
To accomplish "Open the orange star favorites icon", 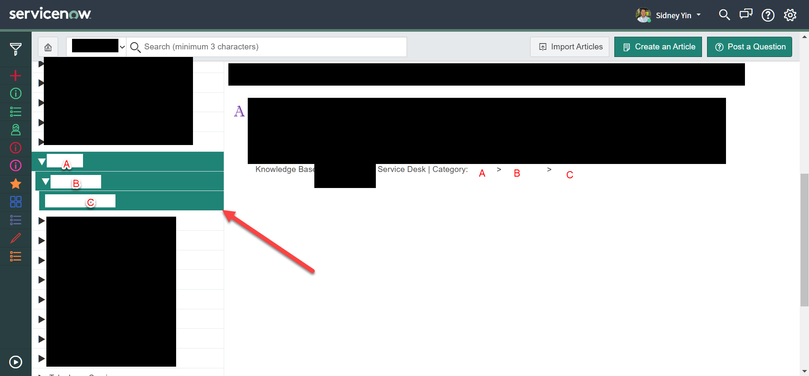I will pyautogui.click(x=15, y=184).
